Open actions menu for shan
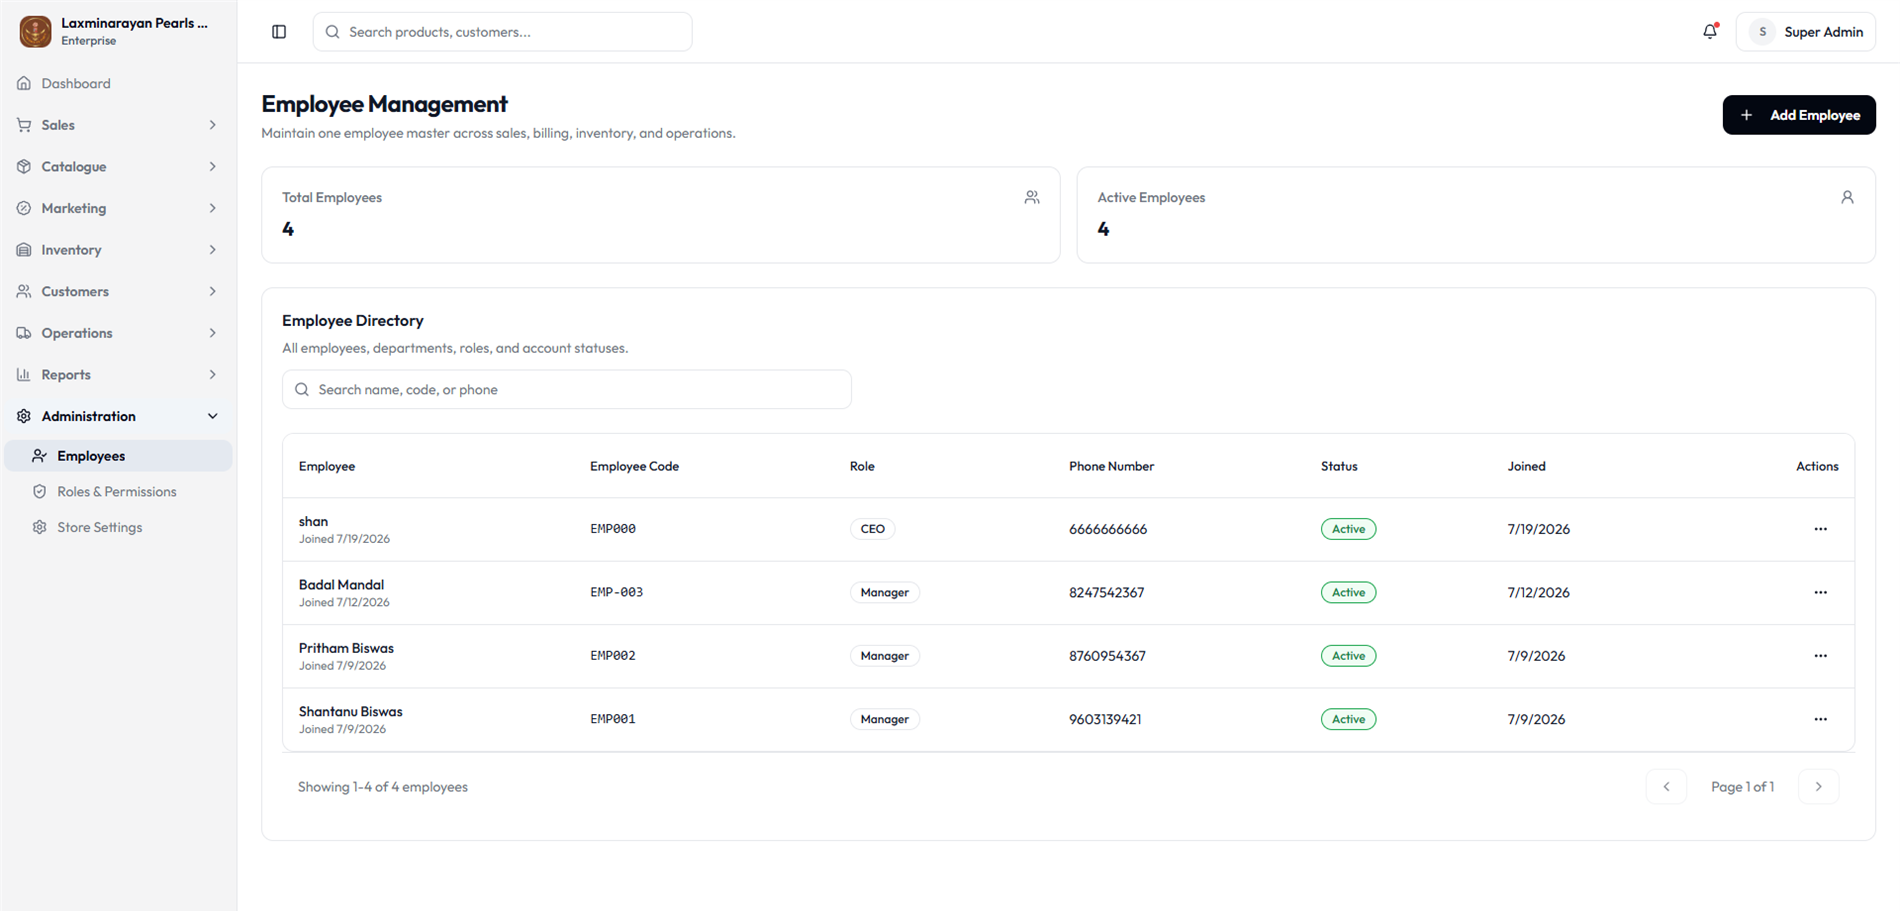The image size is (1900, 911). pos(1820,529)
